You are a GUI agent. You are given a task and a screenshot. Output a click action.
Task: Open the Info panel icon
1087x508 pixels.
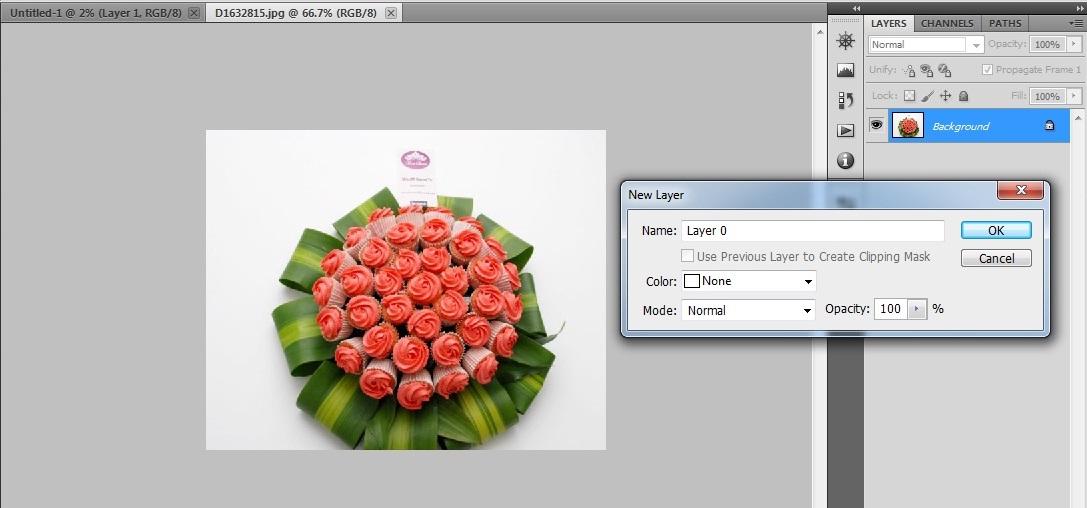coord(846,160)
